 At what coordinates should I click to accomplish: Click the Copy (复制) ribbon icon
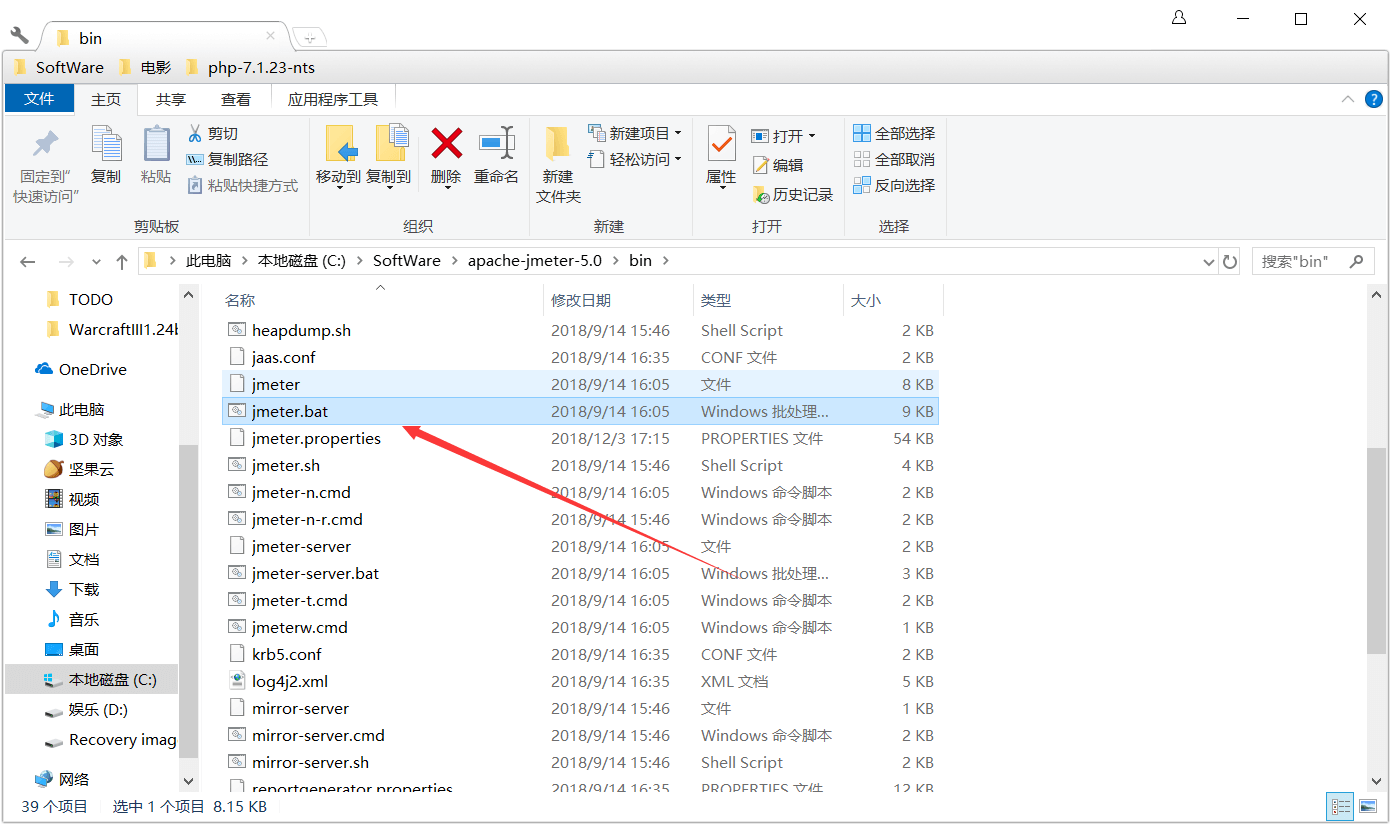click(x=105, y=144)
